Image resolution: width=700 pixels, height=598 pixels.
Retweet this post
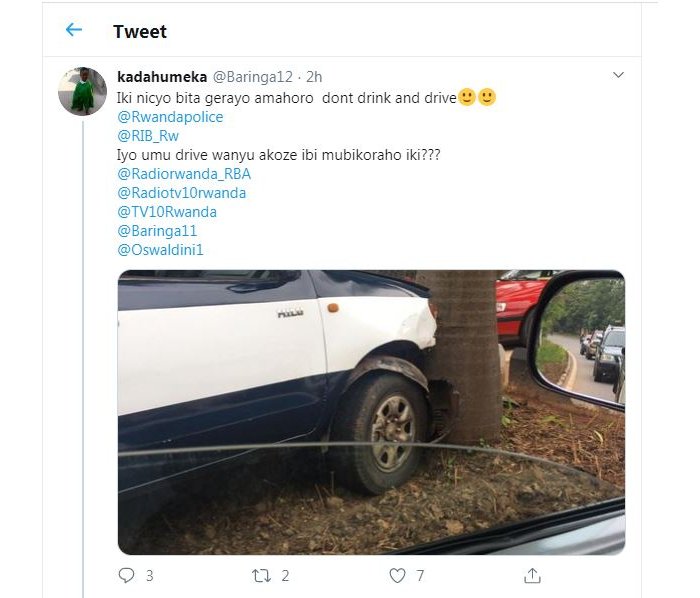tap(261, 575)
